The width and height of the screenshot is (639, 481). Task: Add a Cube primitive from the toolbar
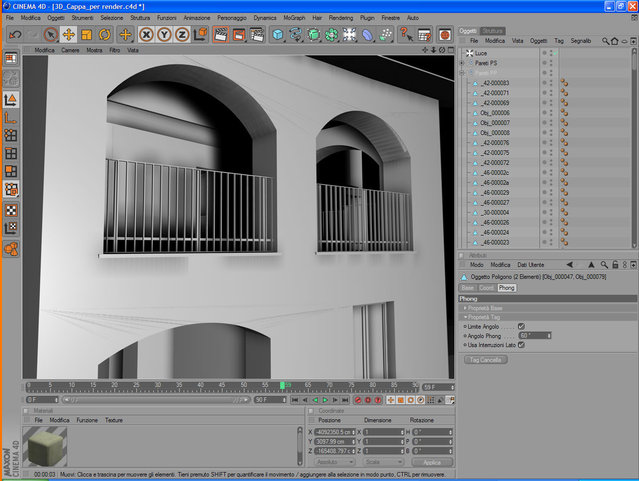(278, 35)
